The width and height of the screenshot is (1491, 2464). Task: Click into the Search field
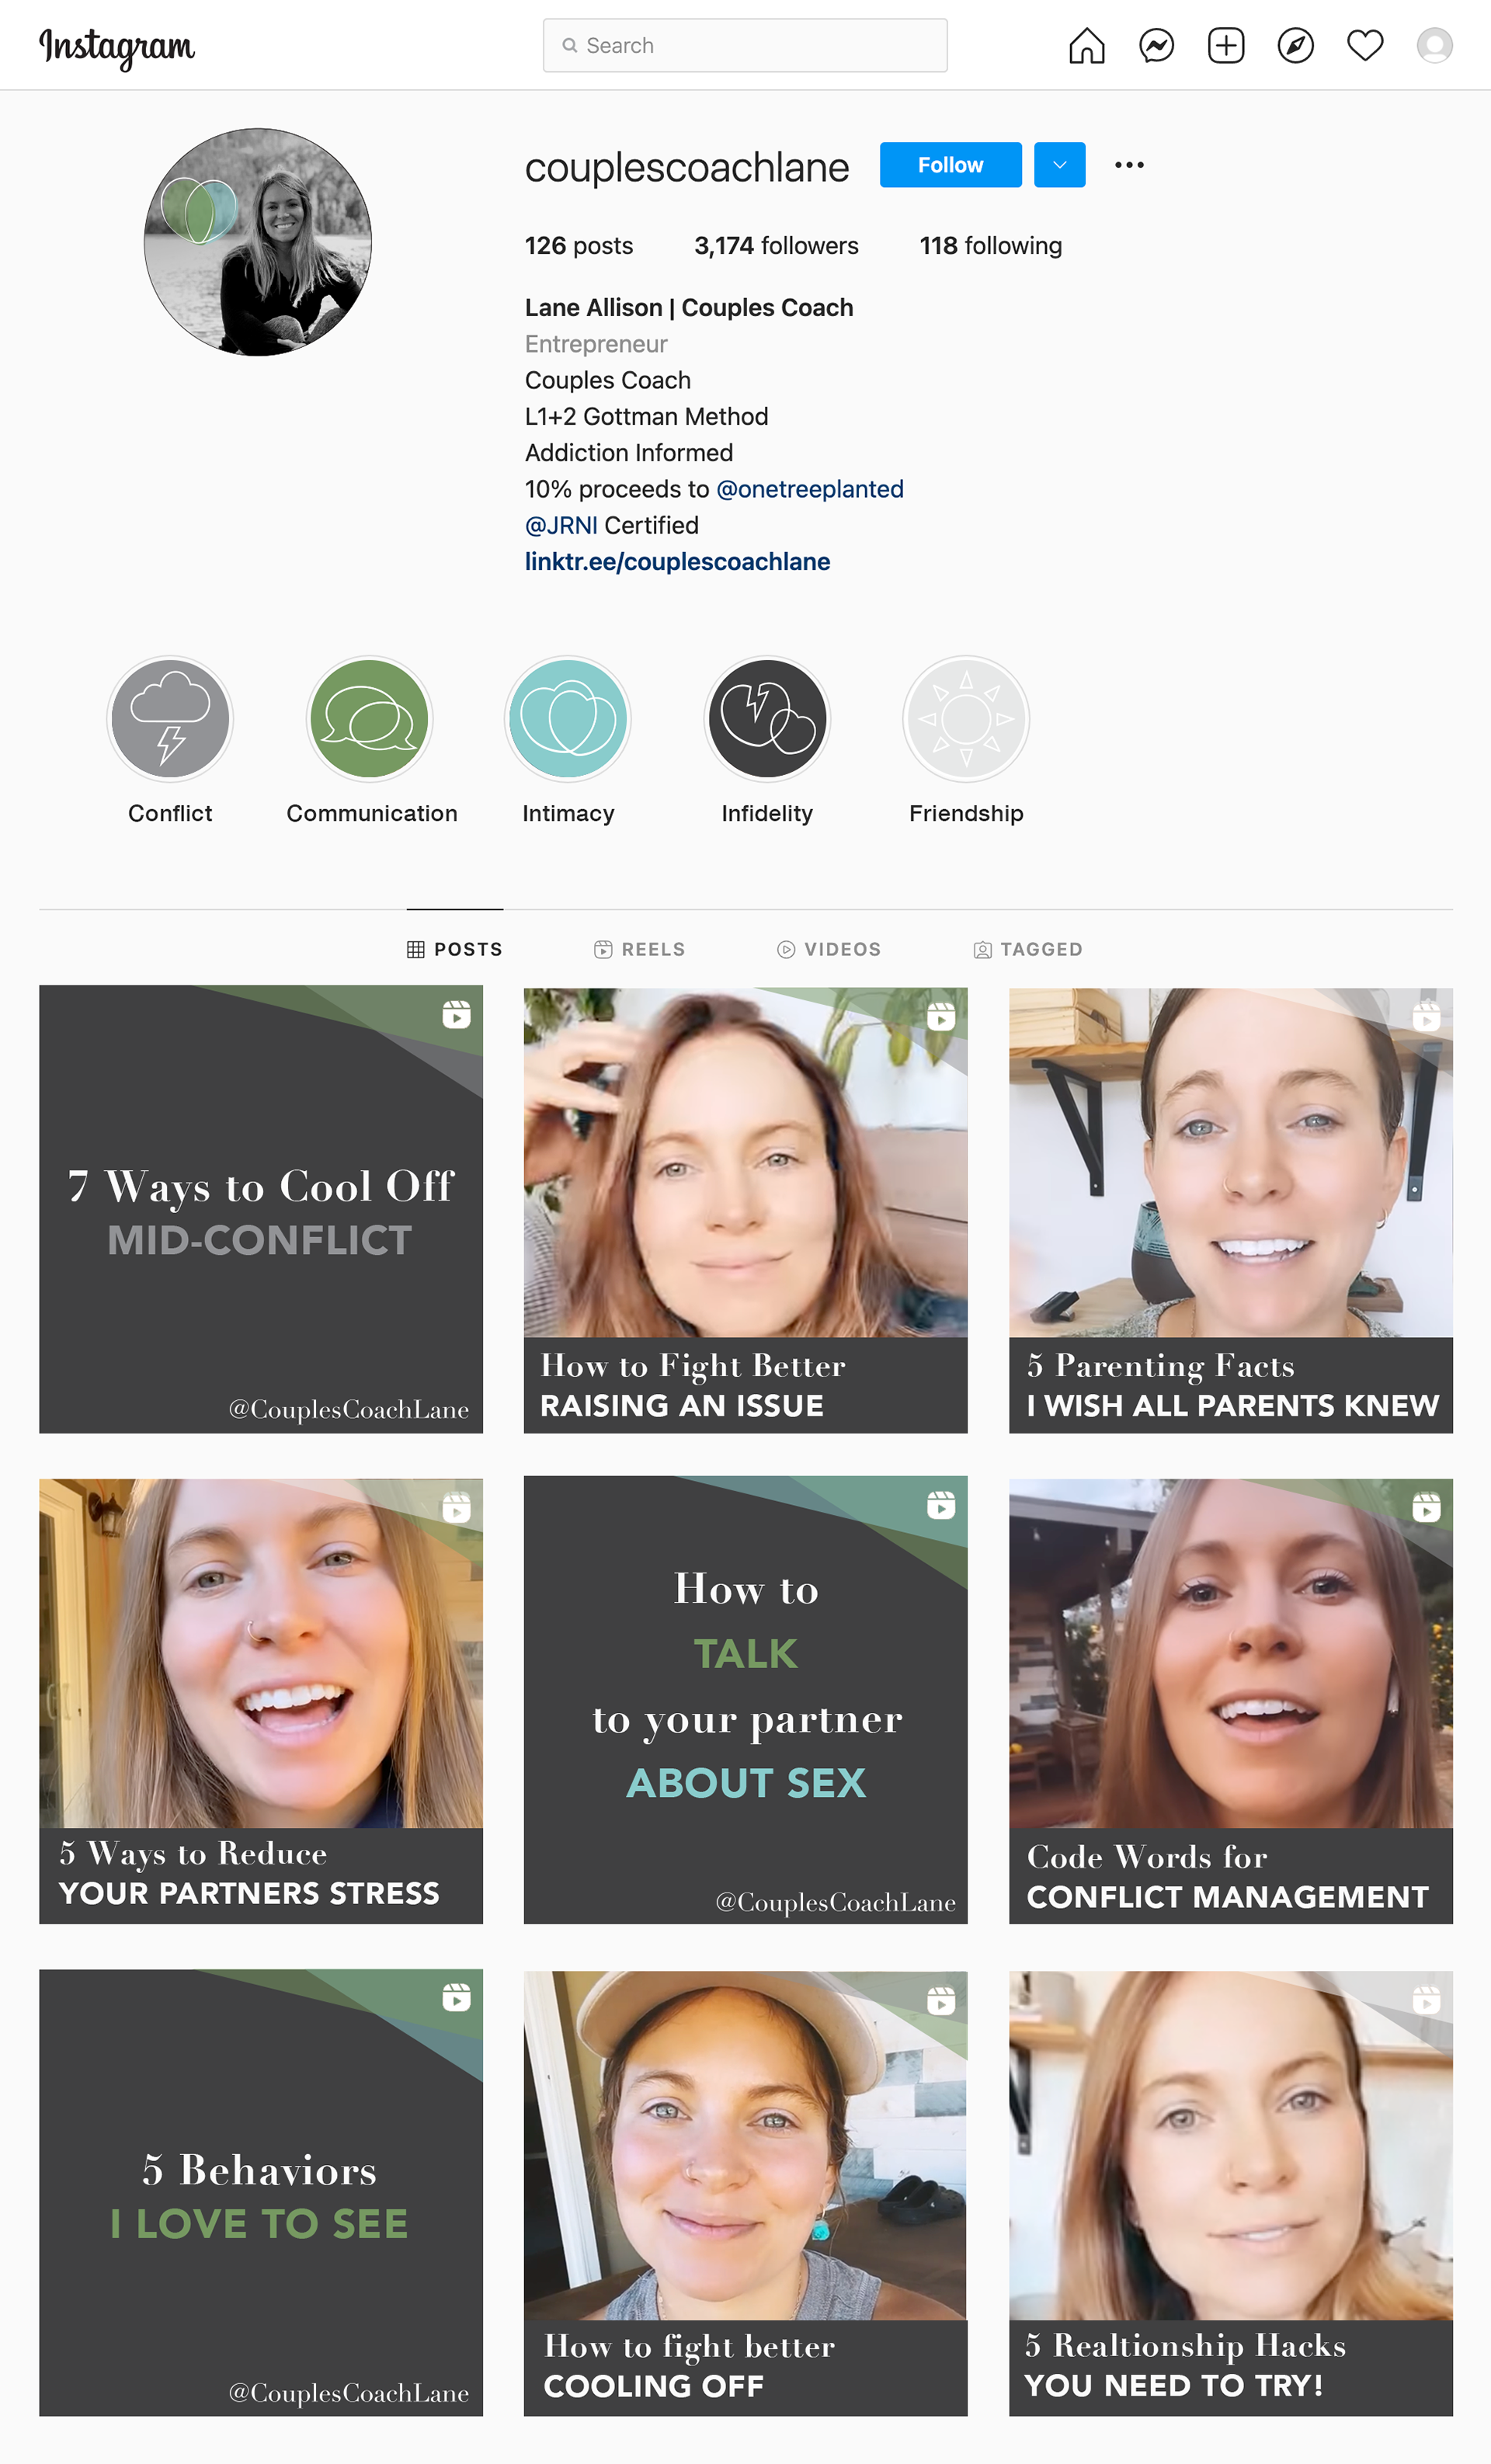coord(745,45)
